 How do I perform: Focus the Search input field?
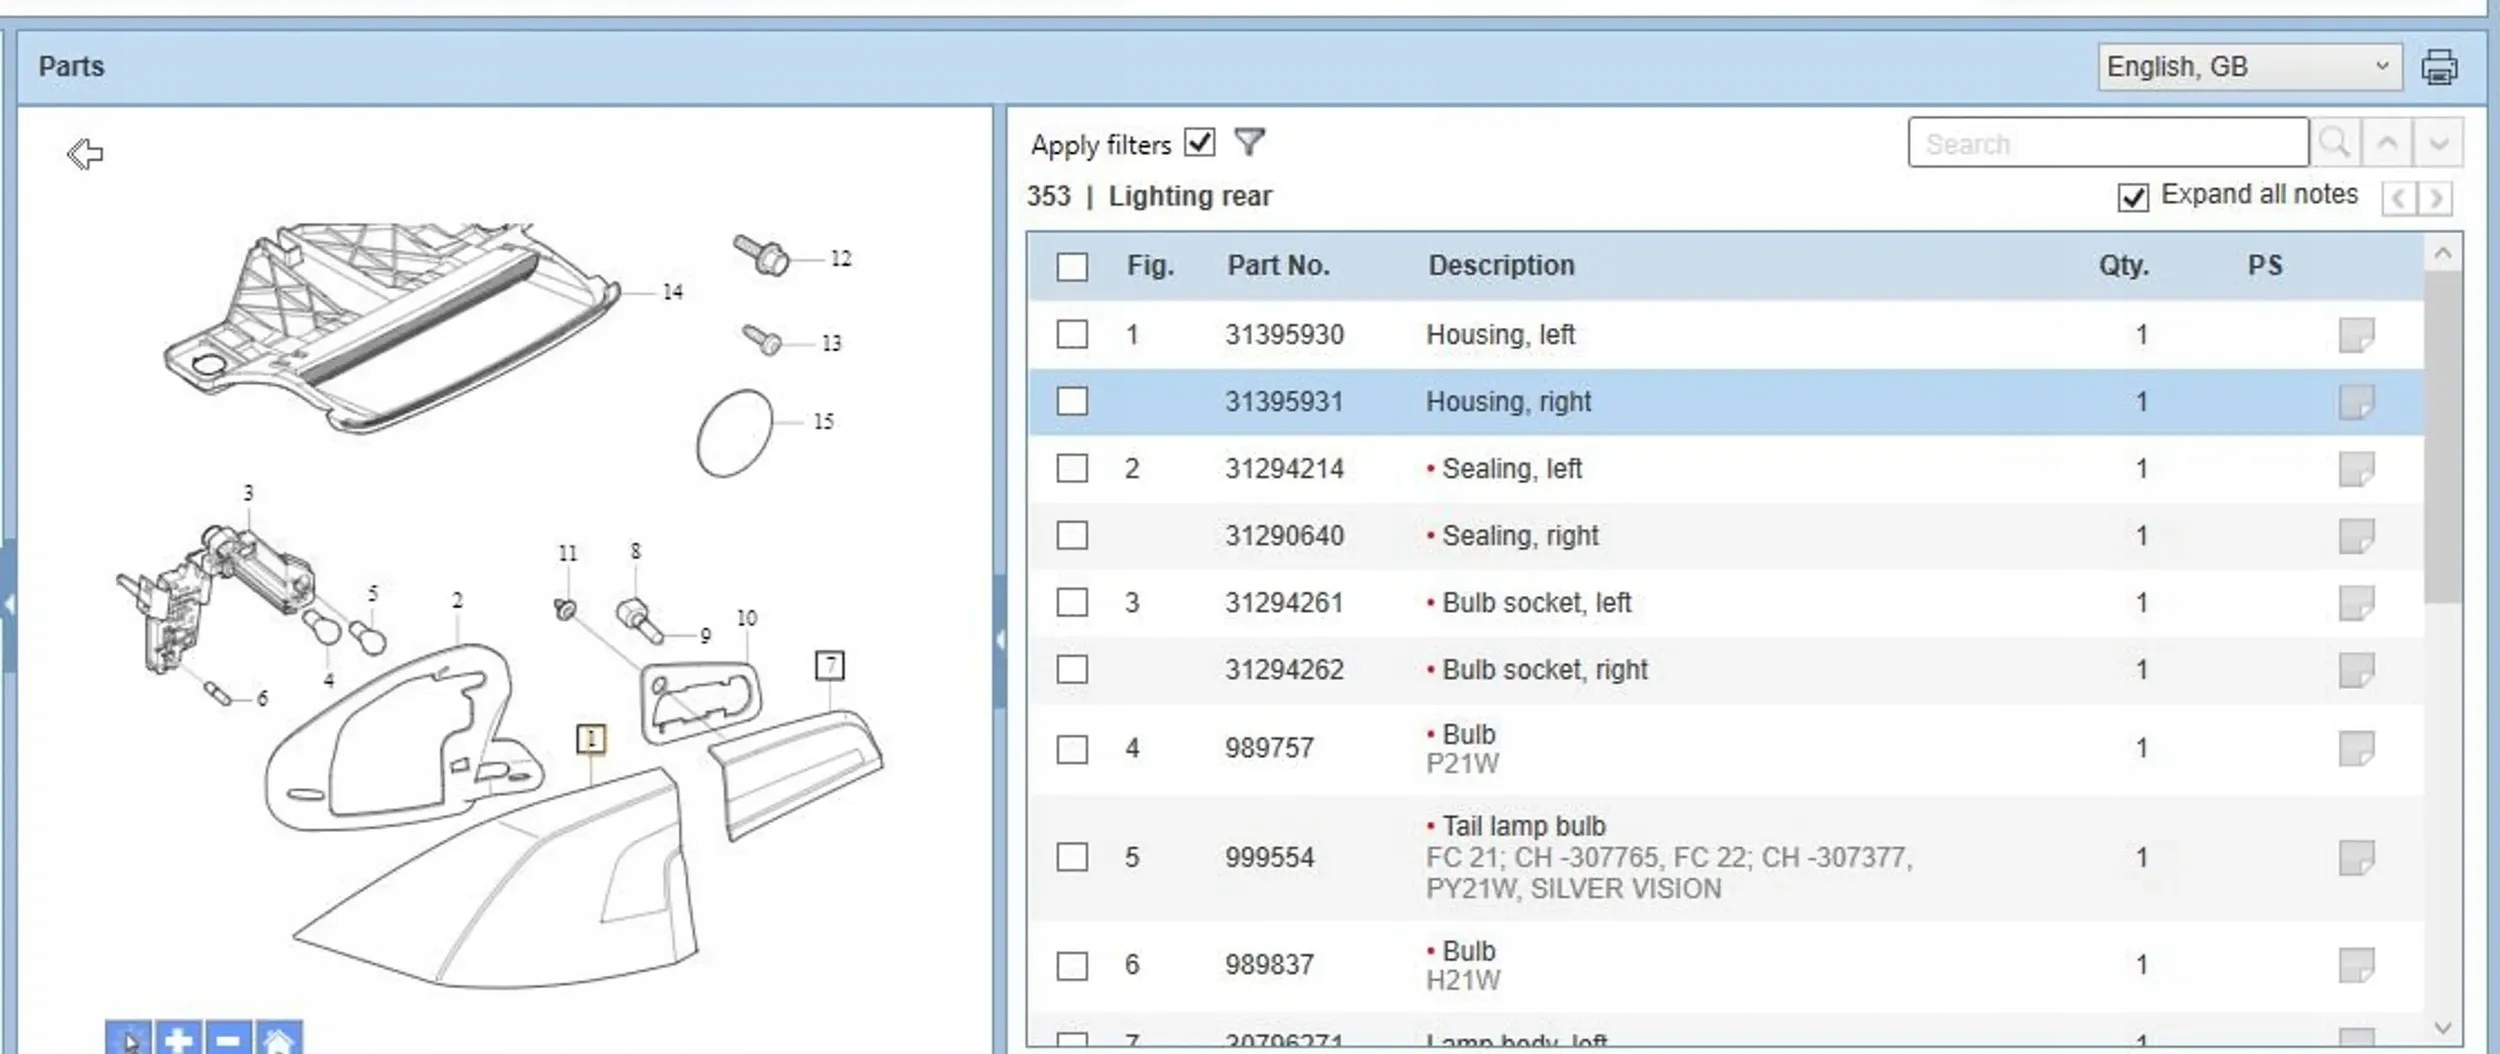click(2108, 143)
